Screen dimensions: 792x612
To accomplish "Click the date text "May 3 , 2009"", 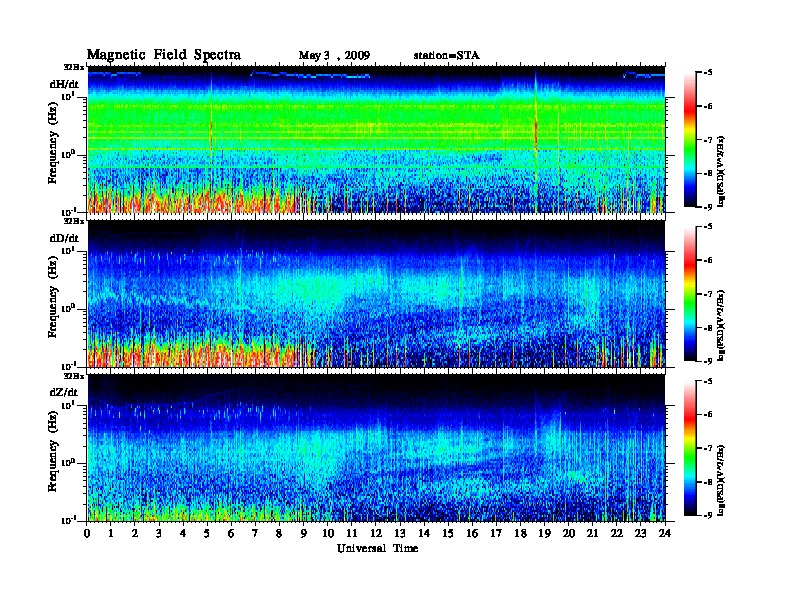I will point(334,56).
